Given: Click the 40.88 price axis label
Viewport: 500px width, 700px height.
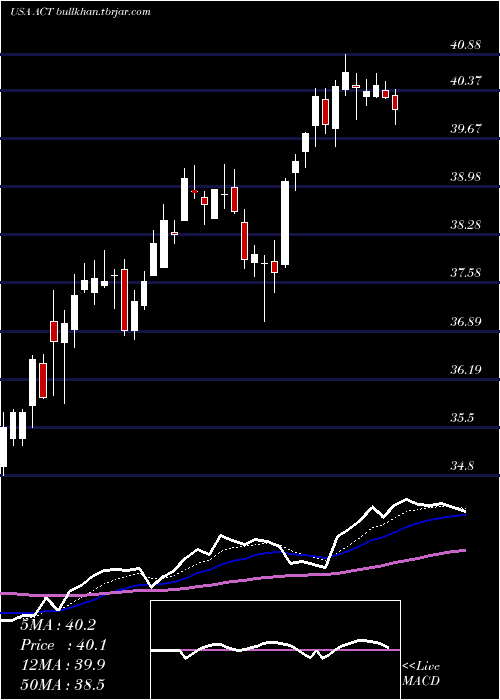Looking at the screenshot, I should pos(466,45).
